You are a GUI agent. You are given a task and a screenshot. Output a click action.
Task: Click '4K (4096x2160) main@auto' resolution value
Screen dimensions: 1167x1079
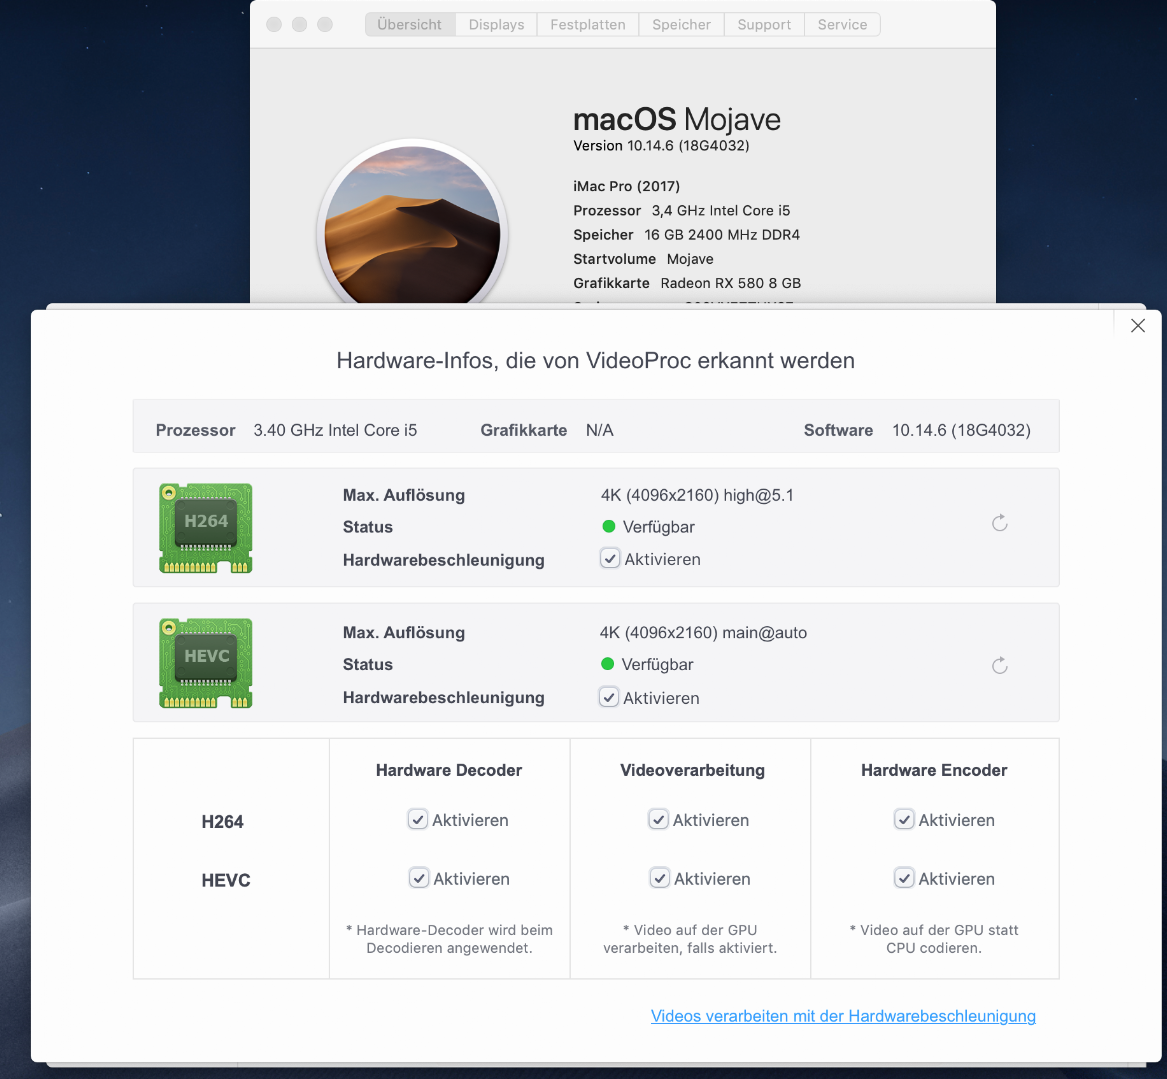tap(703, 633)
